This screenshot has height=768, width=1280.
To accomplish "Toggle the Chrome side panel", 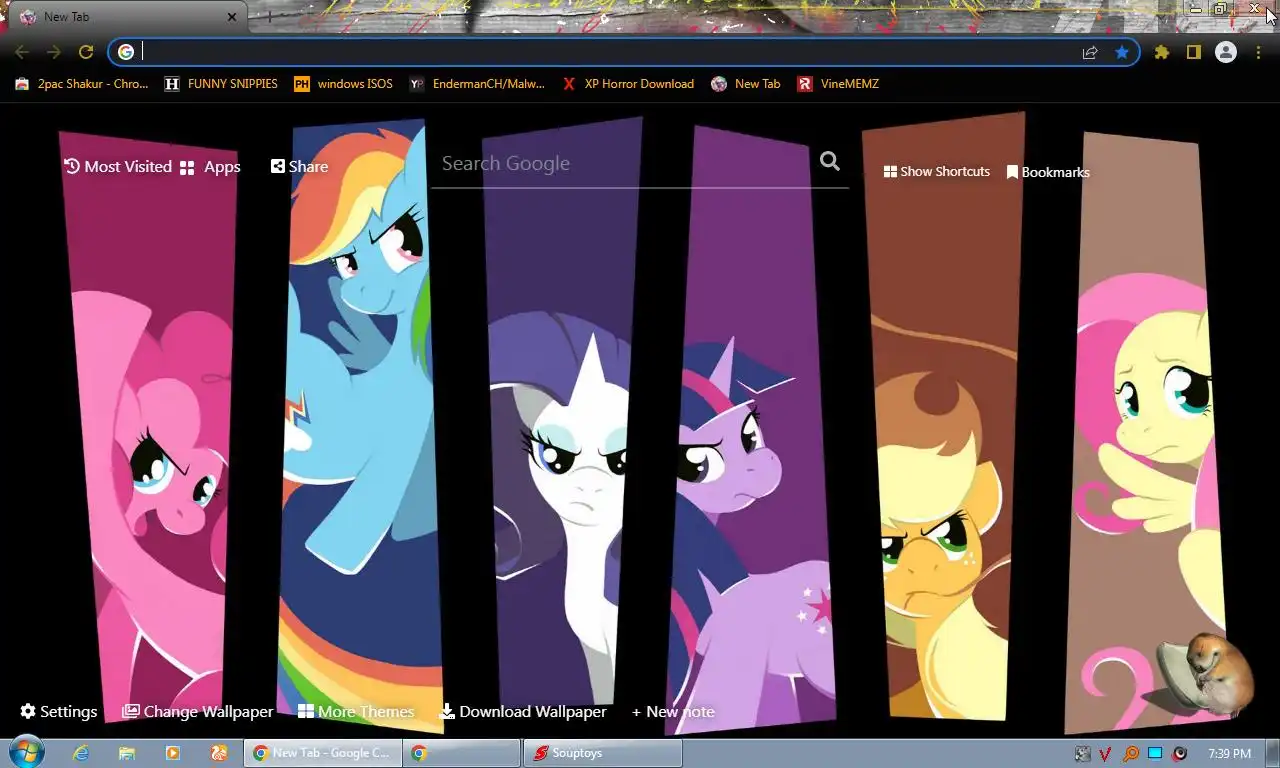I will pos(1193,52).
